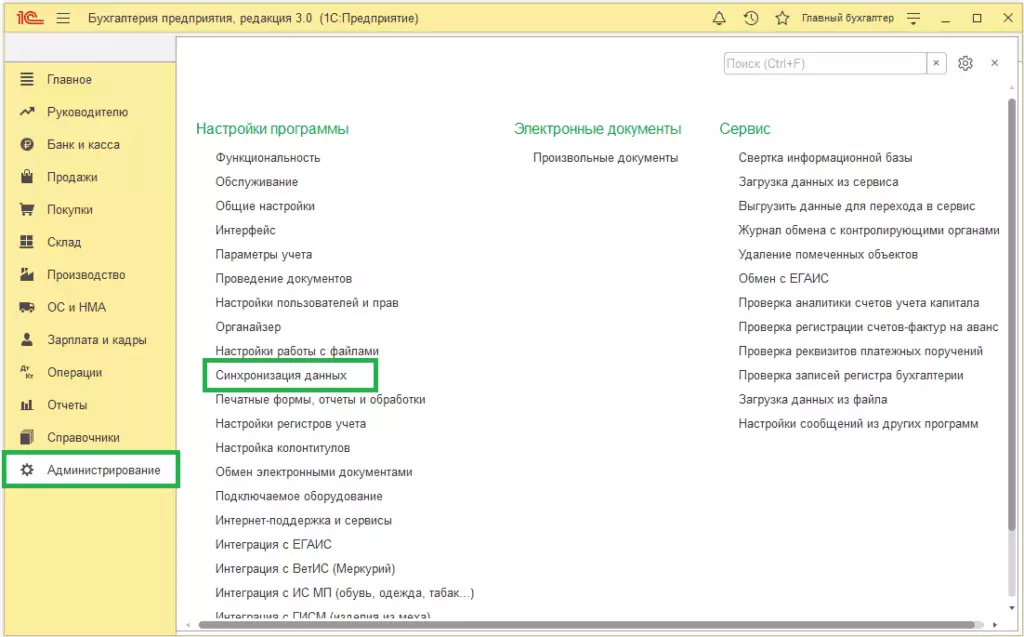Click the Руководителю chart icon
The image size is (1024, 637).
[x=27, y=112]
